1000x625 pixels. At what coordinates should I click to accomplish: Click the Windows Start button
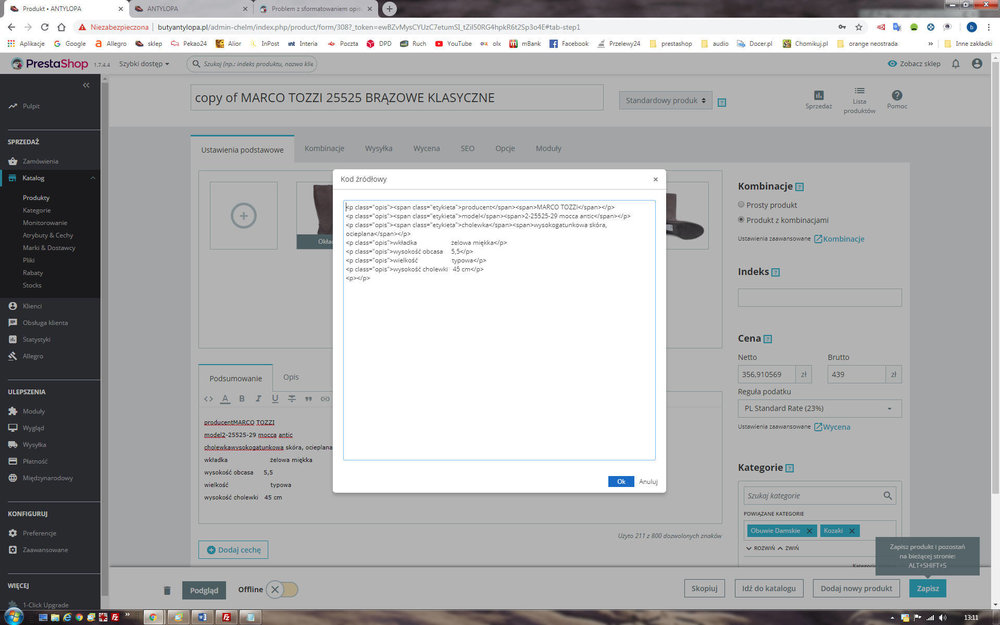coord(13,616)
